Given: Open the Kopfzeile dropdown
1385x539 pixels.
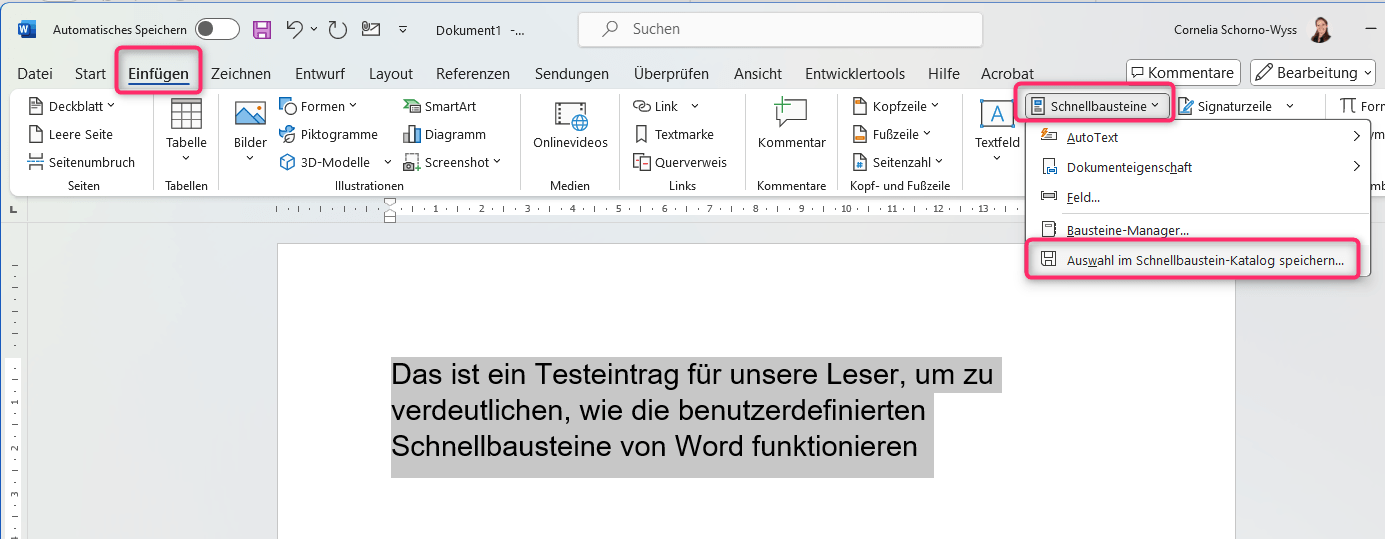Looking at the screenshot, I should point(896,106).
